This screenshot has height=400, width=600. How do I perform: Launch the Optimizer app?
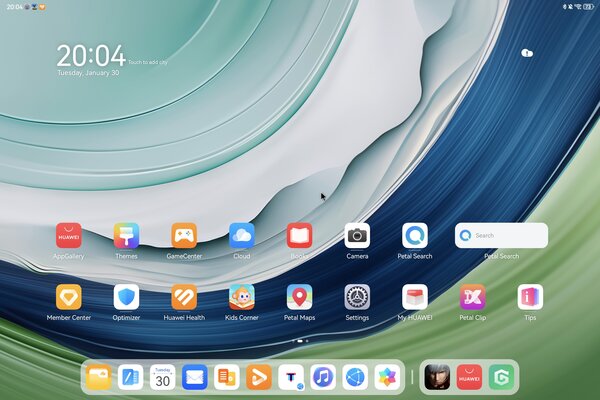pos(126,297)
